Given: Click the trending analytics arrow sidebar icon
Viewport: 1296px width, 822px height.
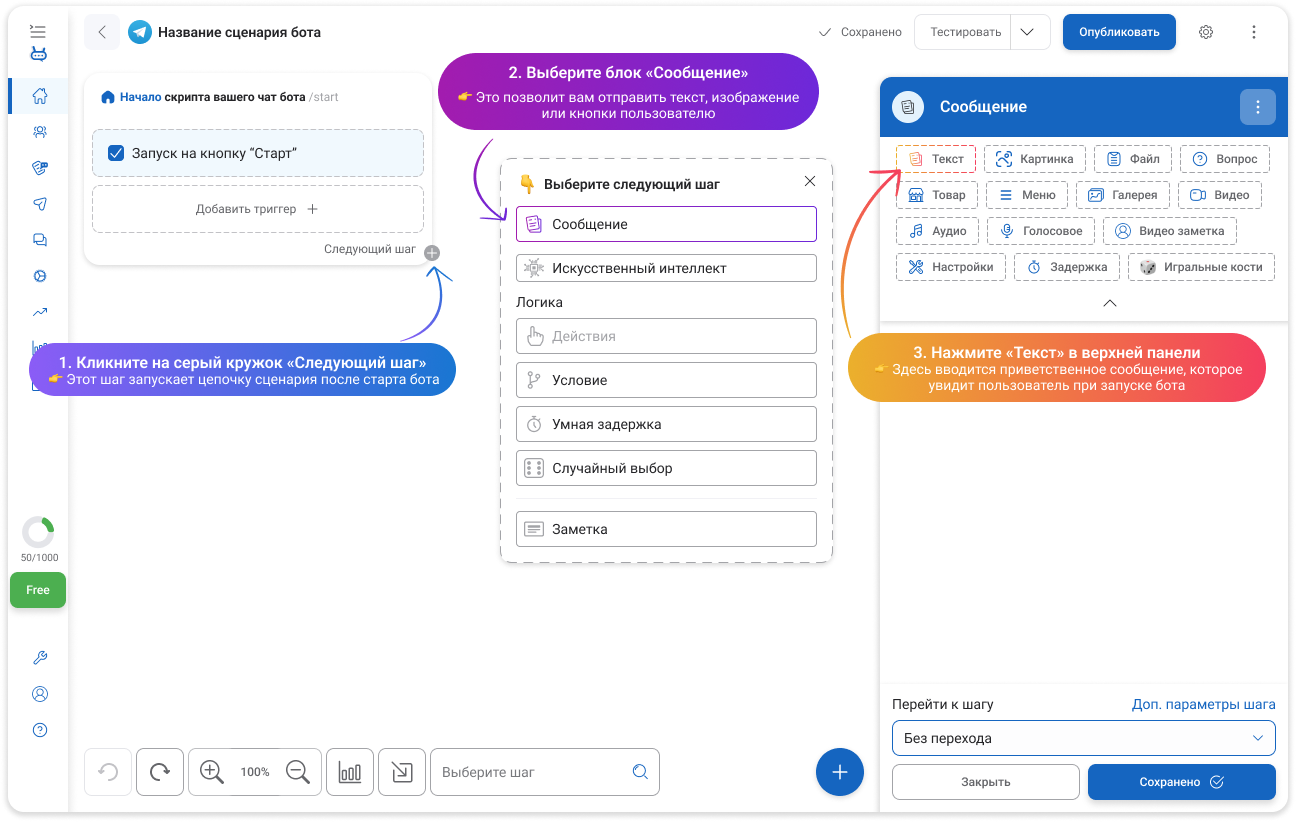Looking at the screenshot, I should tap(40, 312).
